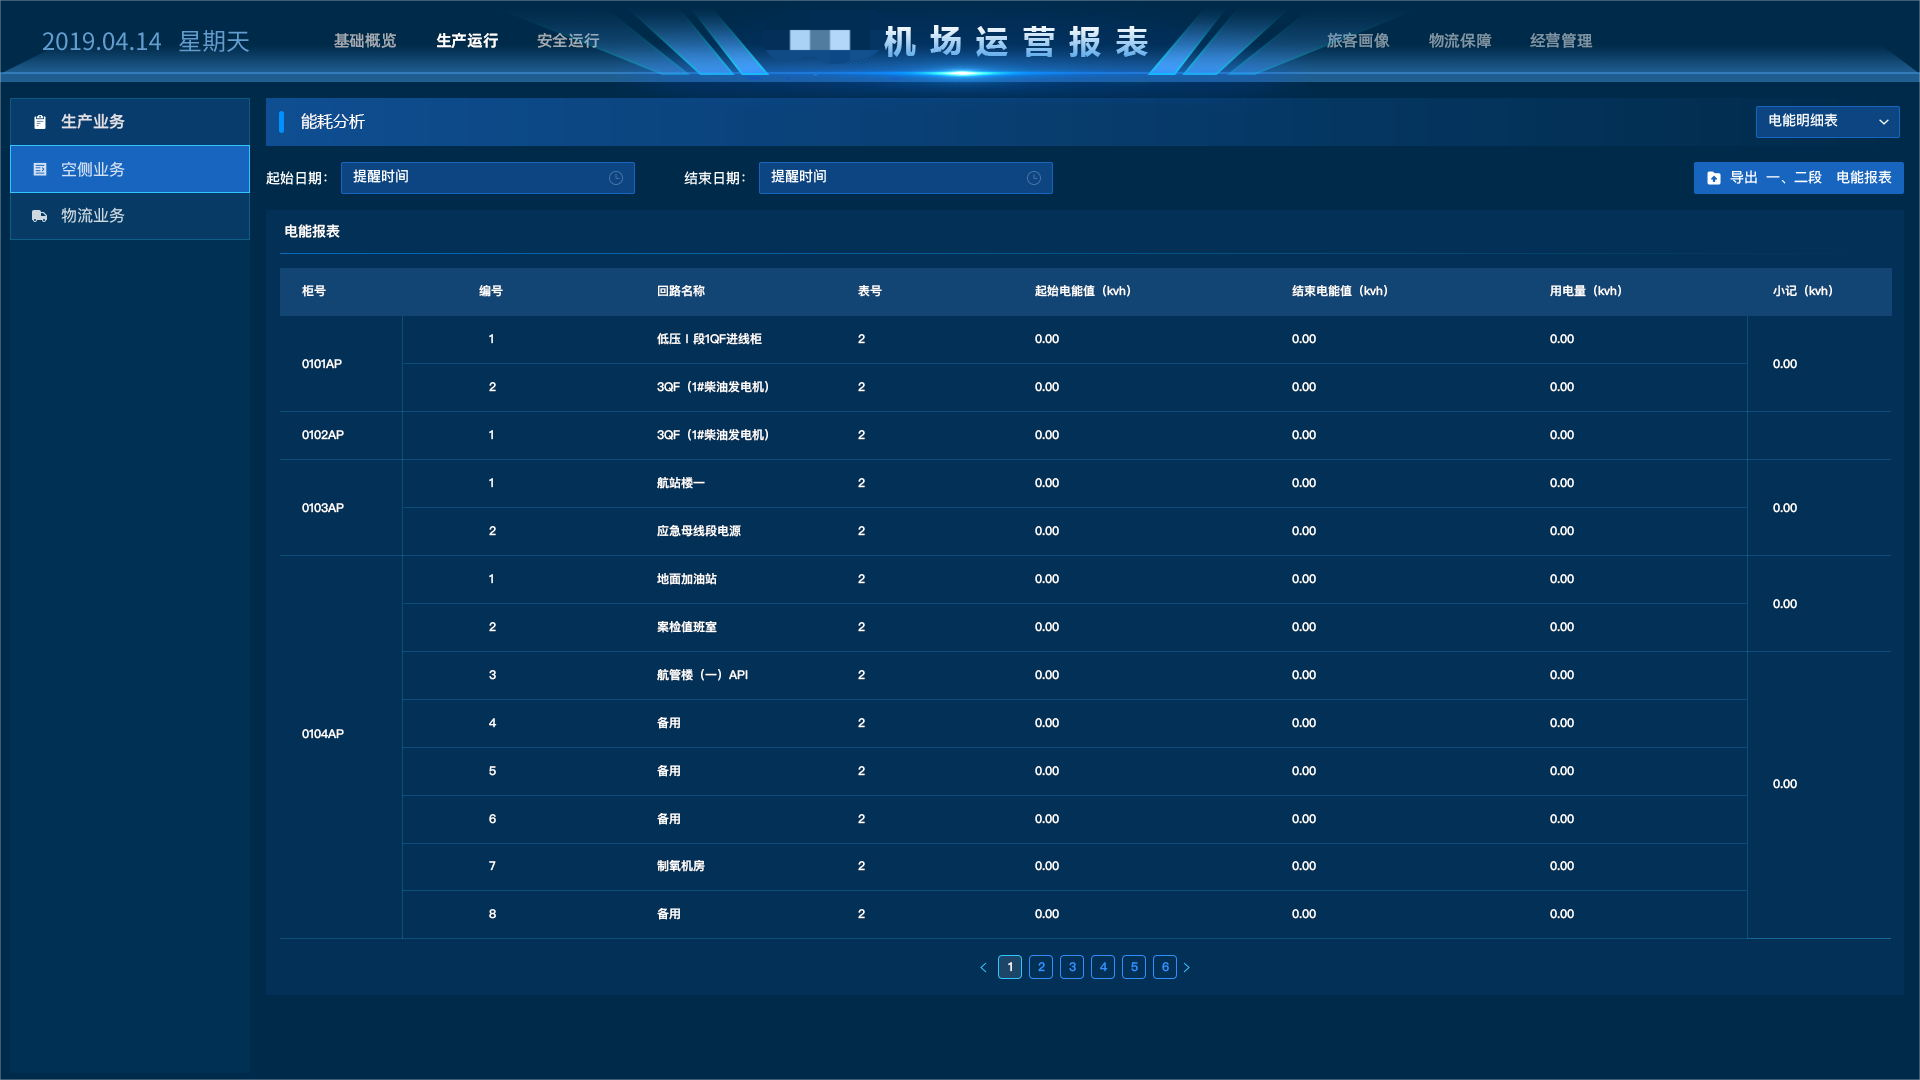Screen dimensions: 1920x1080
Task: Click the clock icon in the 结束日期 field
Action: point(1034,178)
